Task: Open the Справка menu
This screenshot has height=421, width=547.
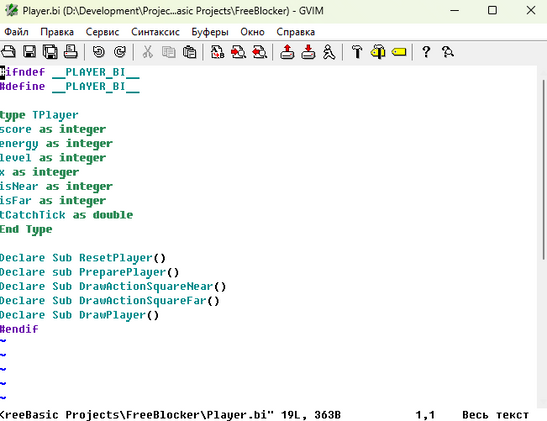Action: 295,32
